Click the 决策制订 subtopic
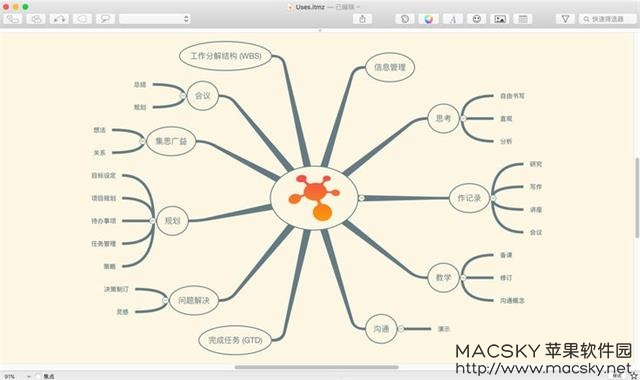640x380 pixels. point(116,289)
